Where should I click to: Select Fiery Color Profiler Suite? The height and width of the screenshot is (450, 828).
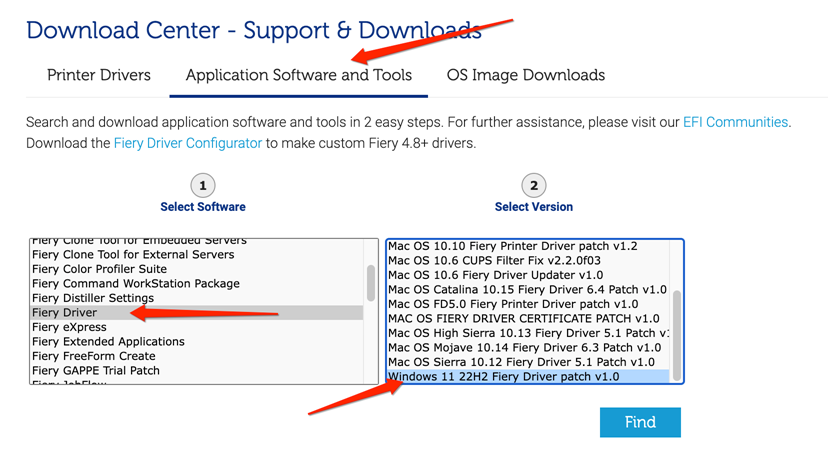(x=100, y=269)
